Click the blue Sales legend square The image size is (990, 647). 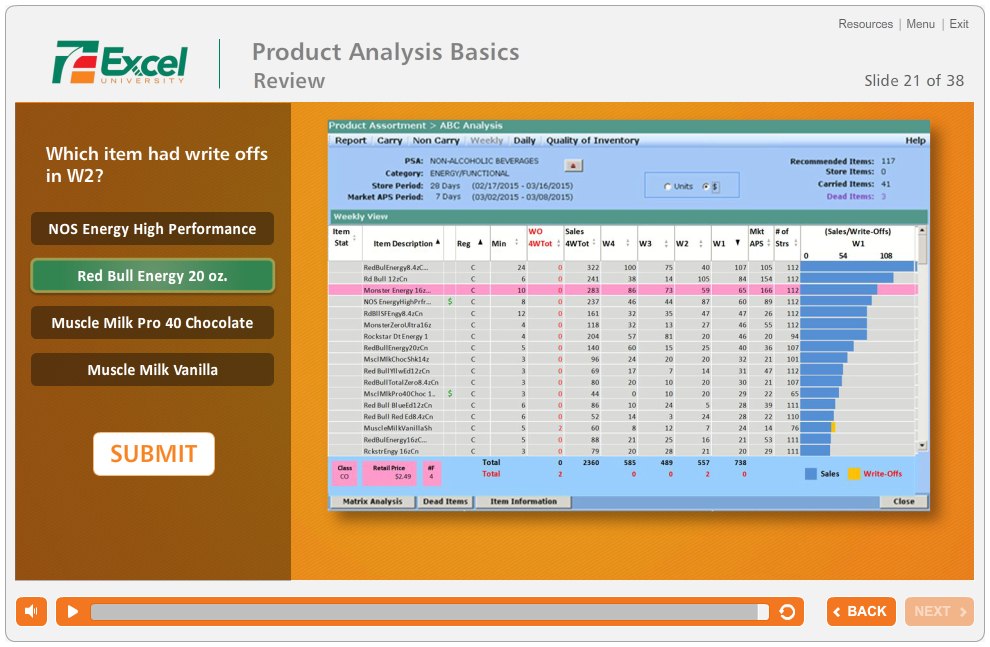tap(811, 473)
